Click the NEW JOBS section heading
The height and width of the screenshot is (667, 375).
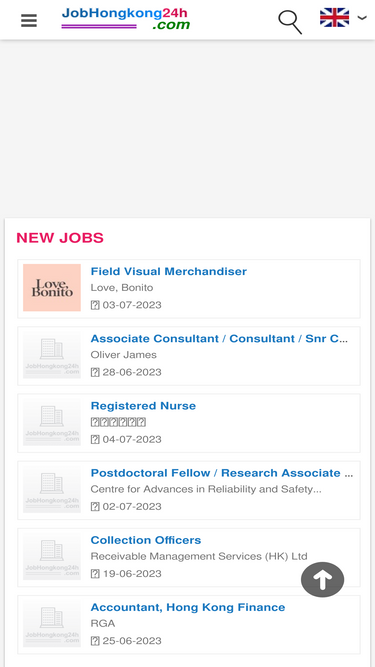60,238
